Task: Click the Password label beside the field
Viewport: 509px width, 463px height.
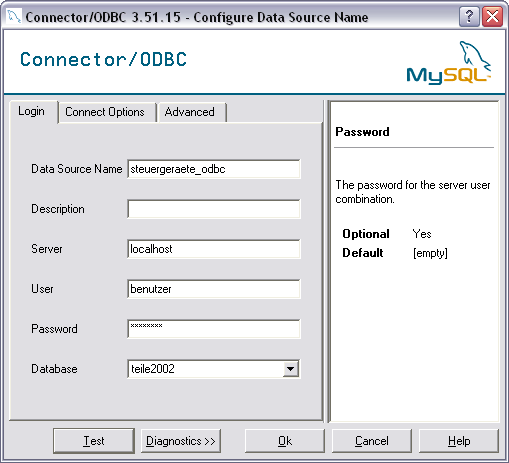Action: (x=54, y=329)
